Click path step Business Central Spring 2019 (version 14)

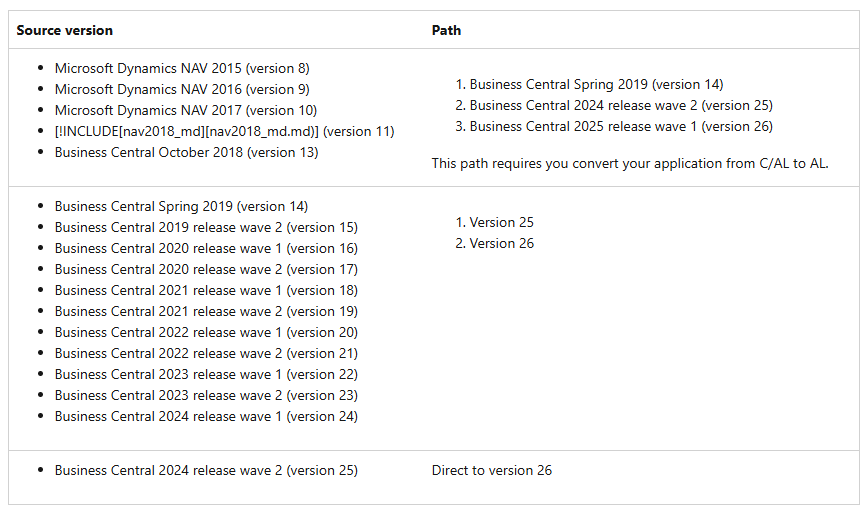point(596,84)
